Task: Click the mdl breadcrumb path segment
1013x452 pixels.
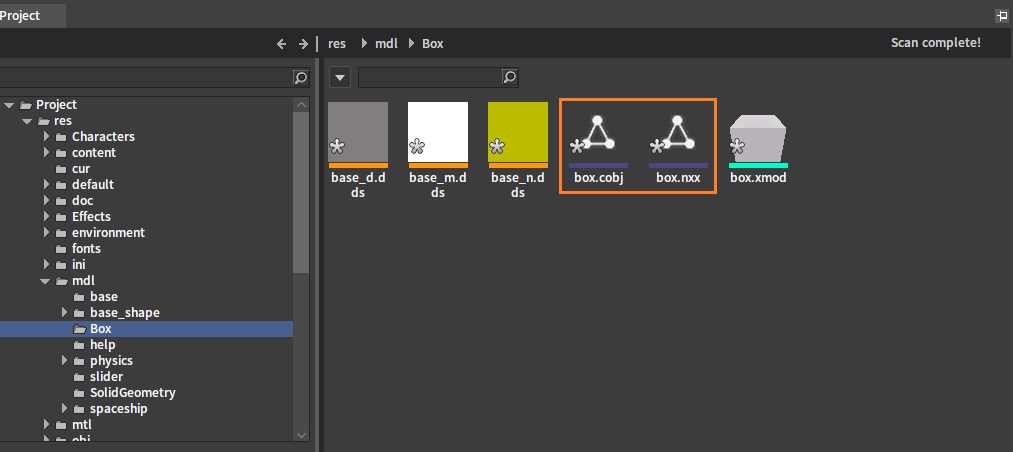Action: tap(386, 43)
